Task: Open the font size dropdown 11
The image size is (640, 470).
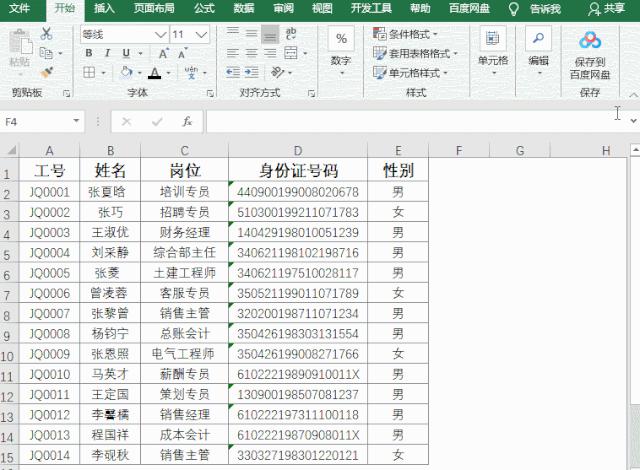Action: click(x=201, y=35)
